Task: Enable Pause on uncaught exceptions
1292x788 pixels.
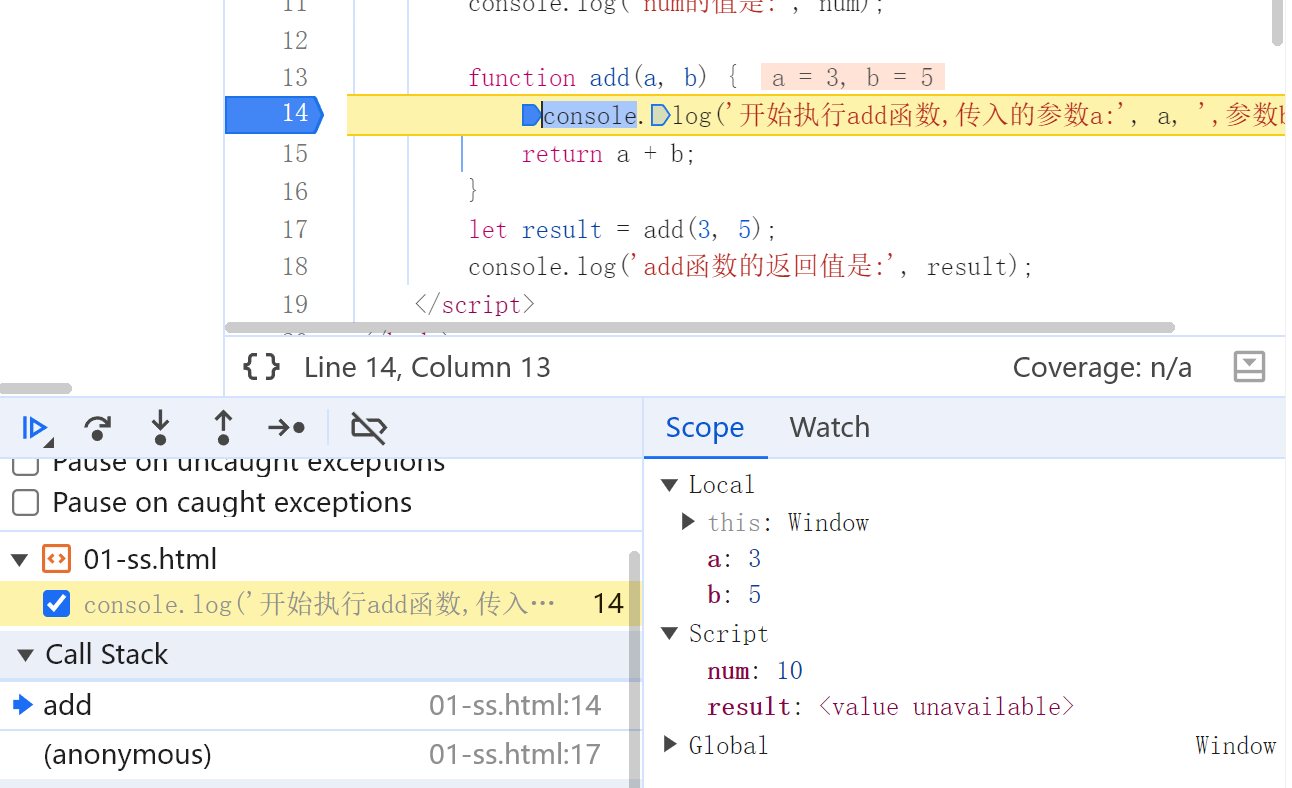Action: tap(25, 465)
